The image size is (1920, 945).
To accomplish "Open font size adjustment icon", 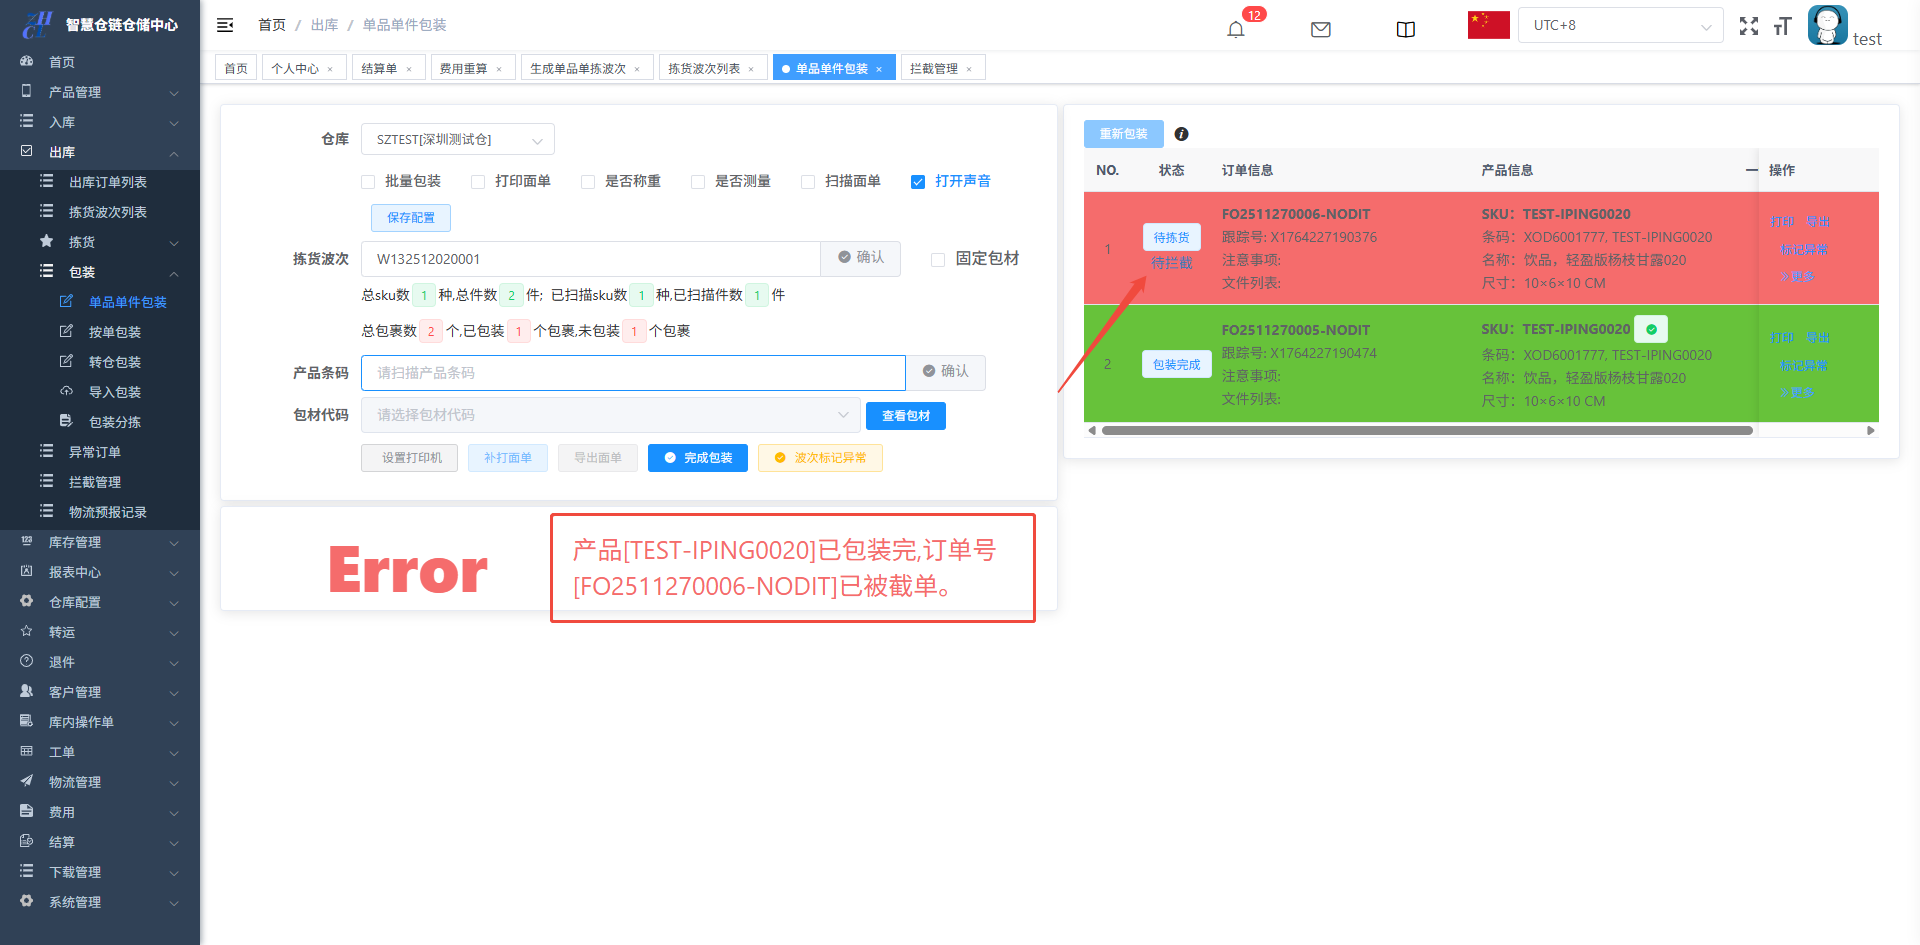I will (1782, 27).
